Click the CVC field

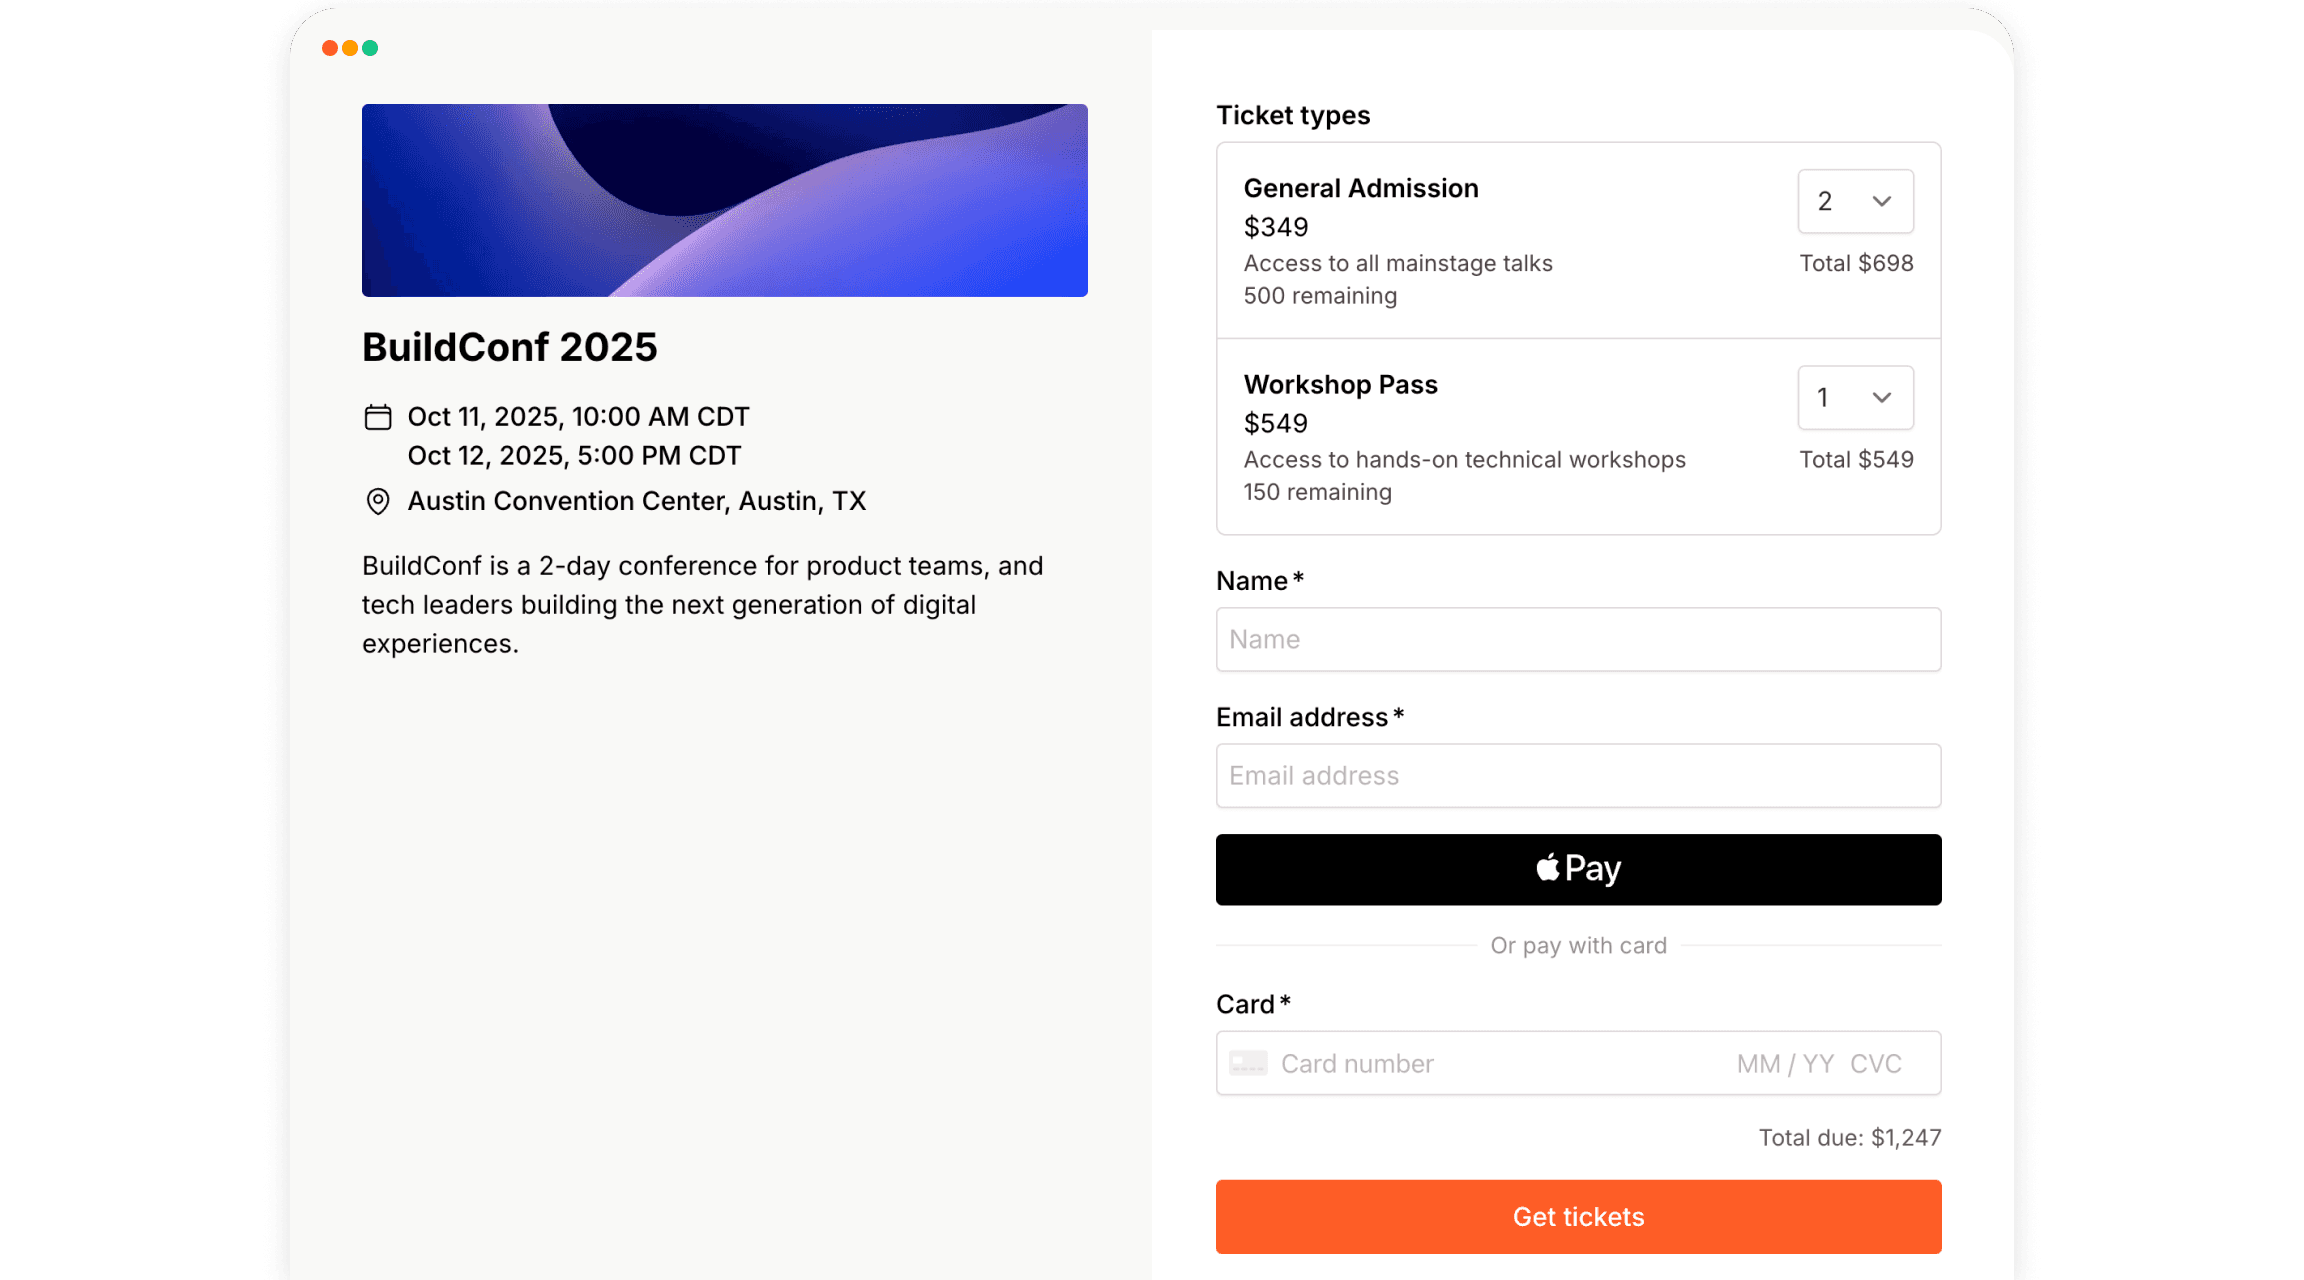click(1876, 1063)
